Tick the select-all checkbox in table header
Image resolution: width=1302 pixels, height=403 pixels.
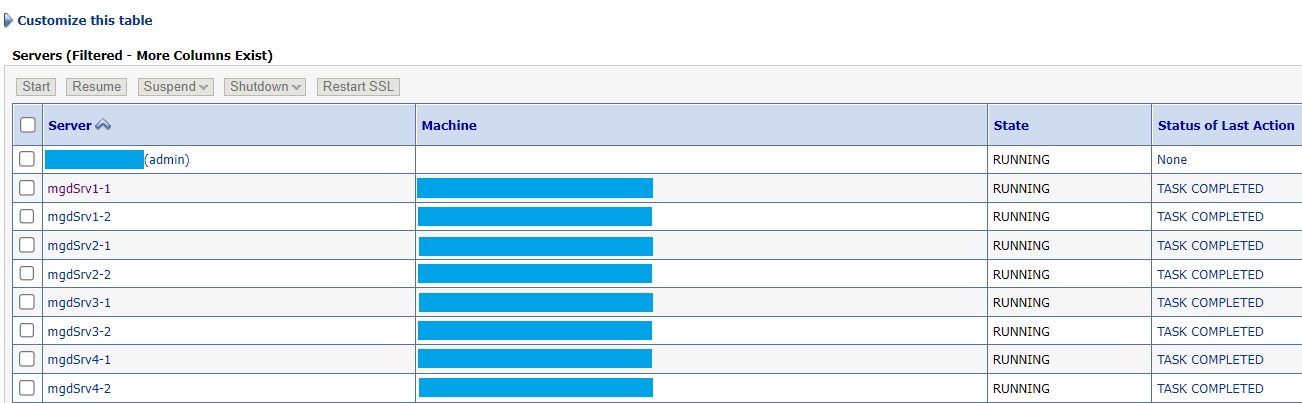tap(28, 125)
